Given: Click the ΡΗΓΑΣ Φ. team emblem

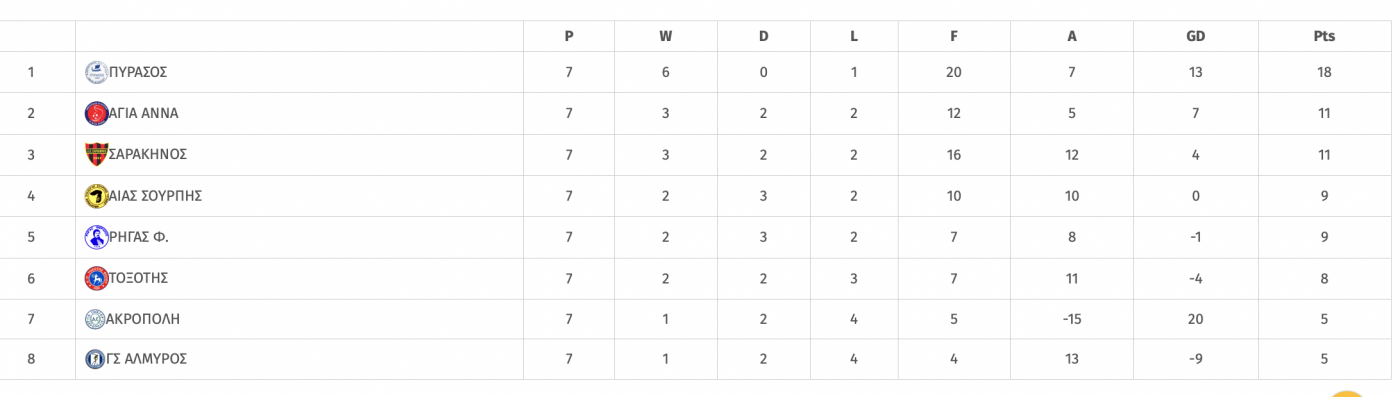Looking at the screenshot, I should click(x=96, y=237).
